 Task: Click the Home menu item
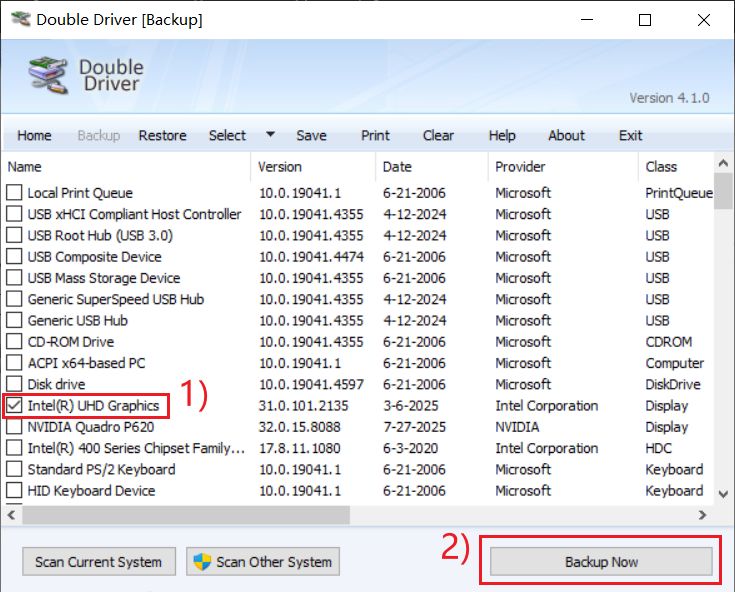click(x=34, y=136)
